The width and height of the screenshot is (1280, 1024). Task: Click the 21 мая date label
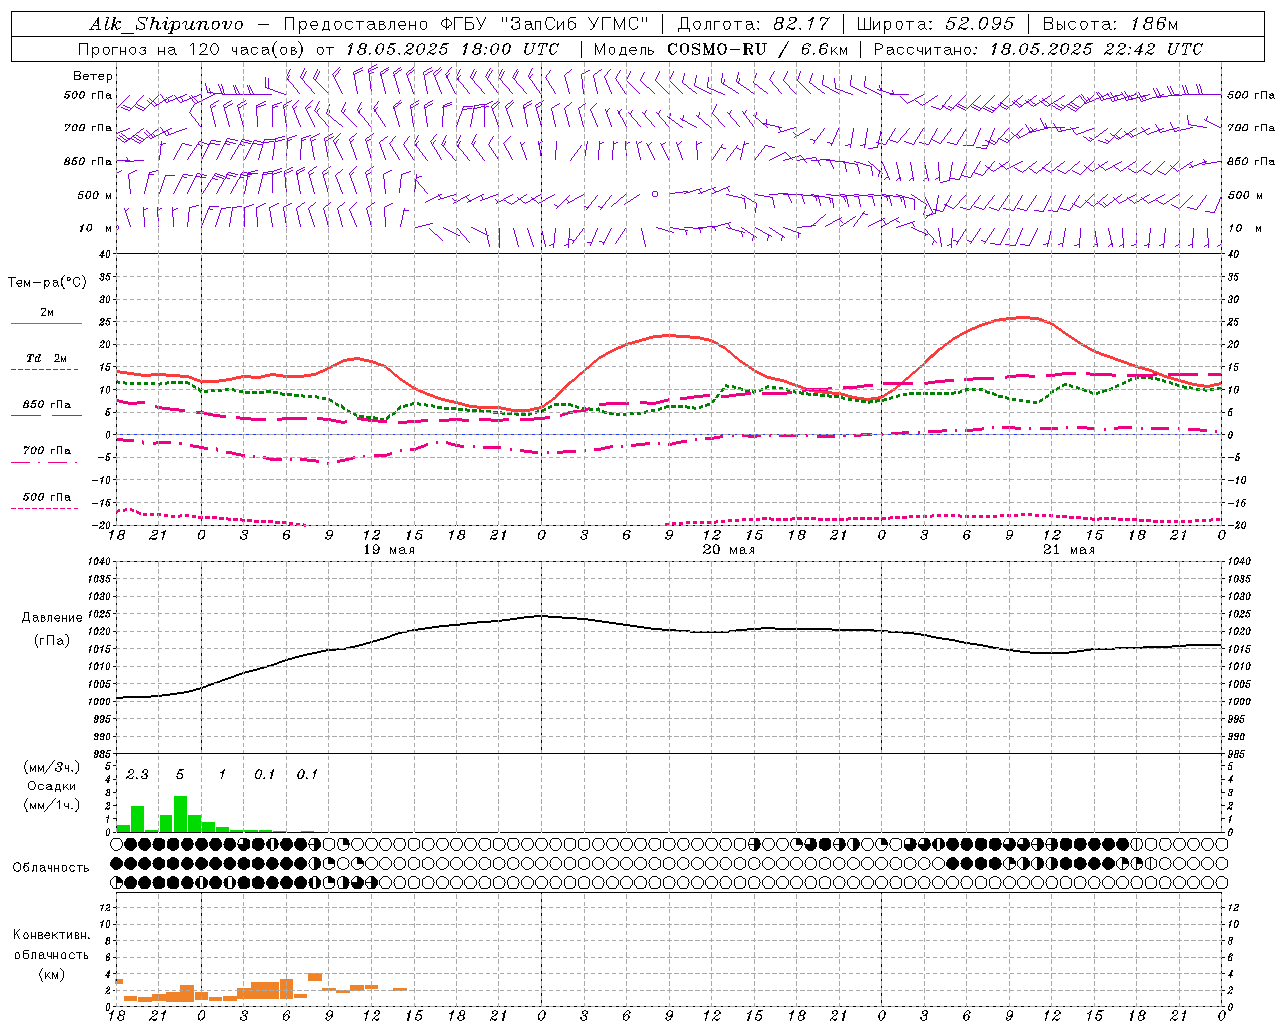(1069, 550)
